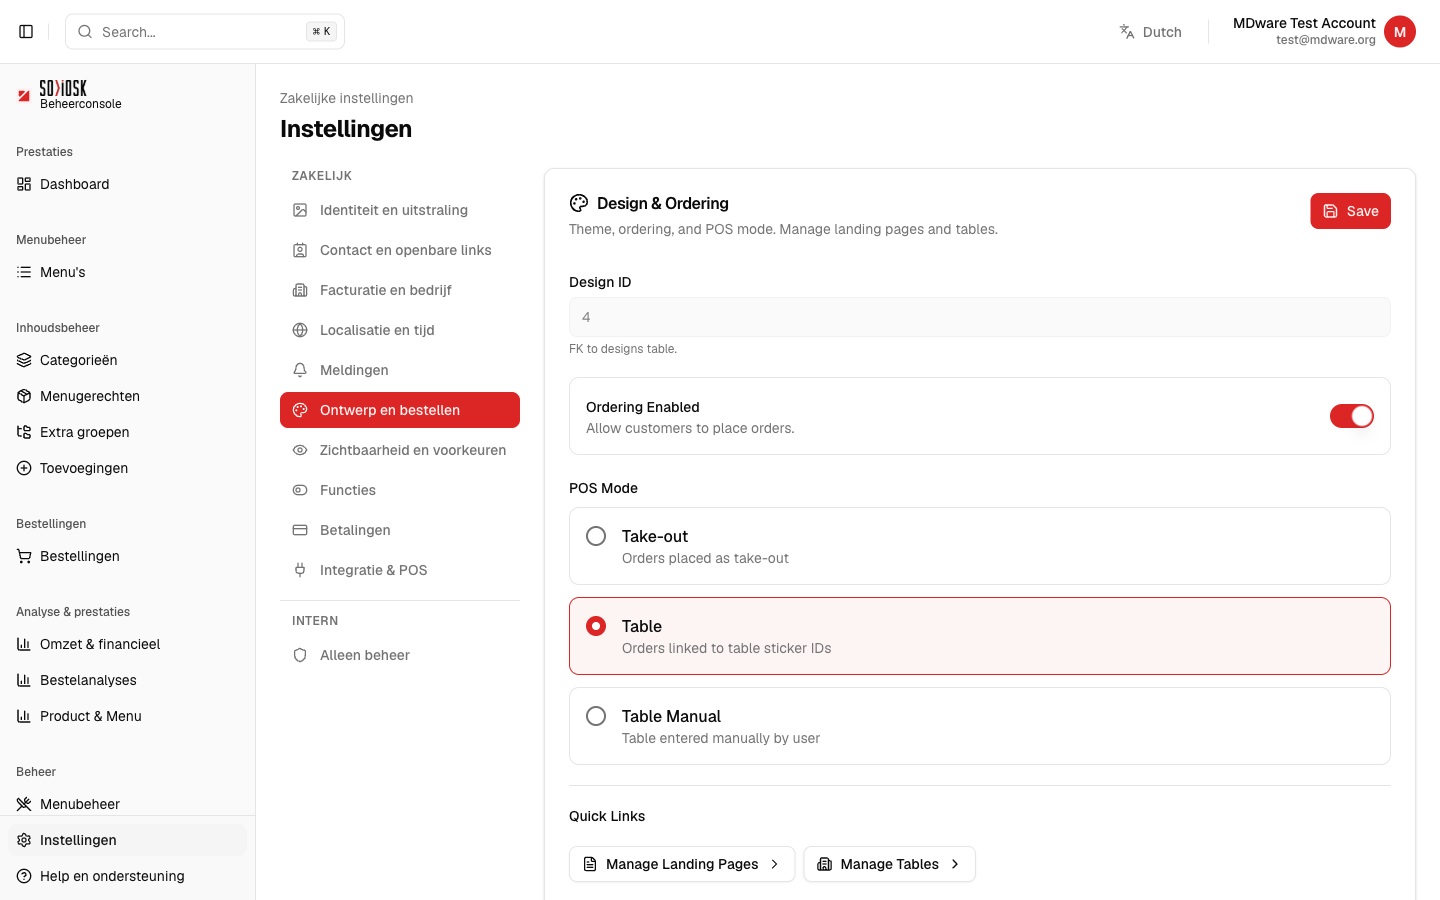Click the Save button's disk icon

coord(1331,211)
